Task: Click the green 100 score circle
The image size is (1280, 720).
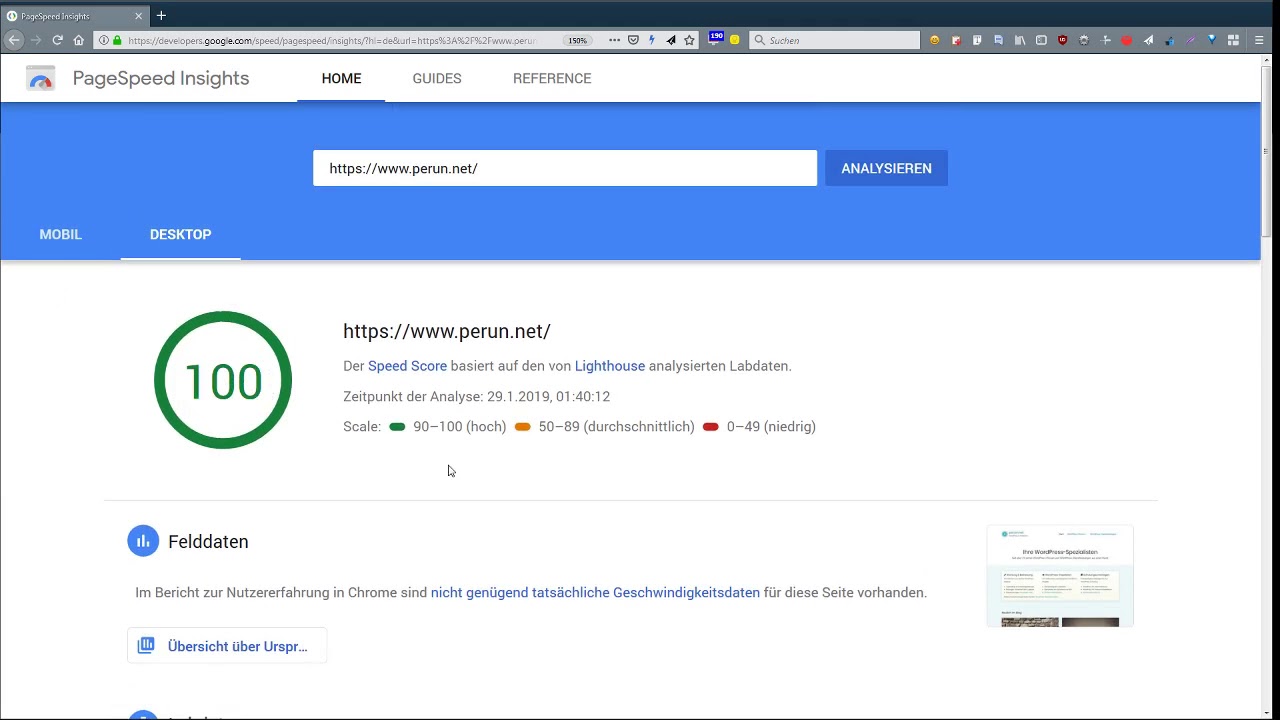Action: pyautogui.click(x=223, y=380)
